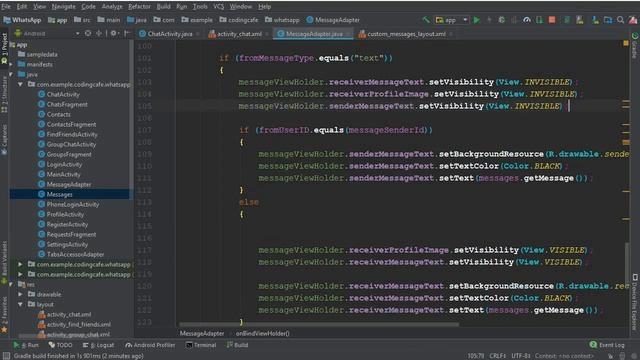This screenshot has height=360, width=640.
Task: Stop the running app with red square
Action: point(552,20)
